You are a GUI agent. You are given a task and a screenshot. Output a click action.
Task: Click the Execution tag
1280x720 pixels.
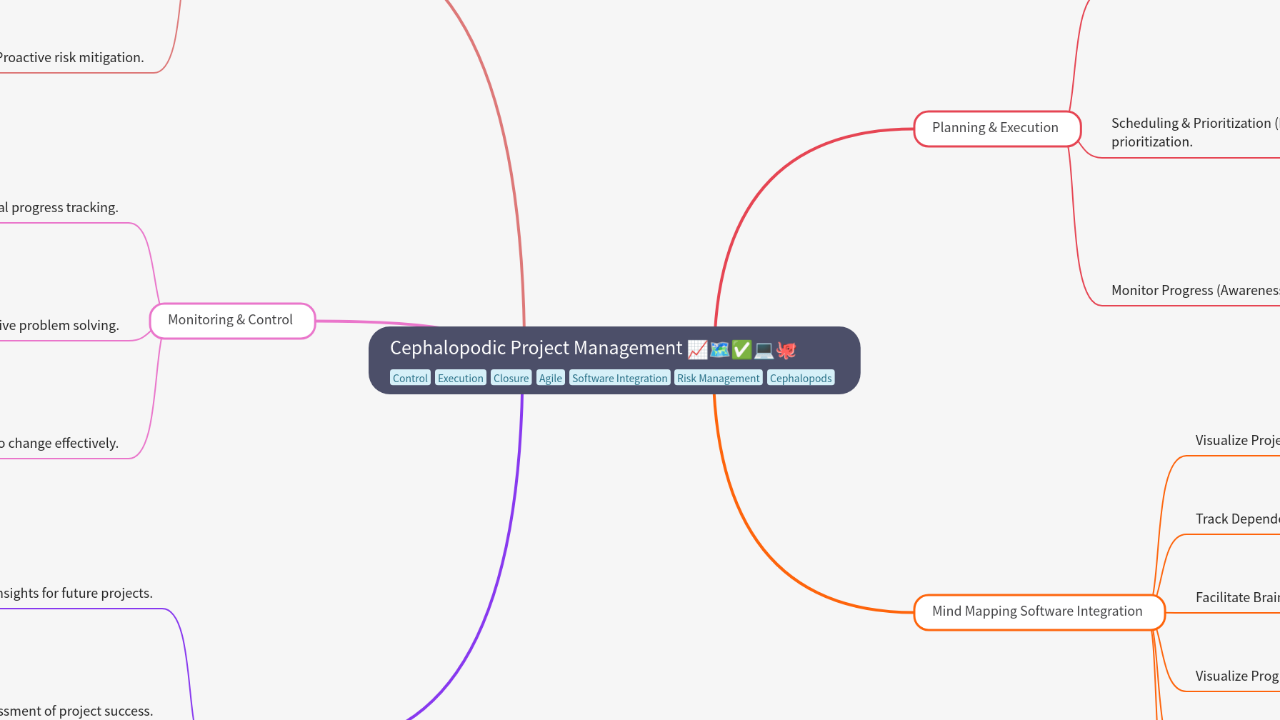point(460,378)
